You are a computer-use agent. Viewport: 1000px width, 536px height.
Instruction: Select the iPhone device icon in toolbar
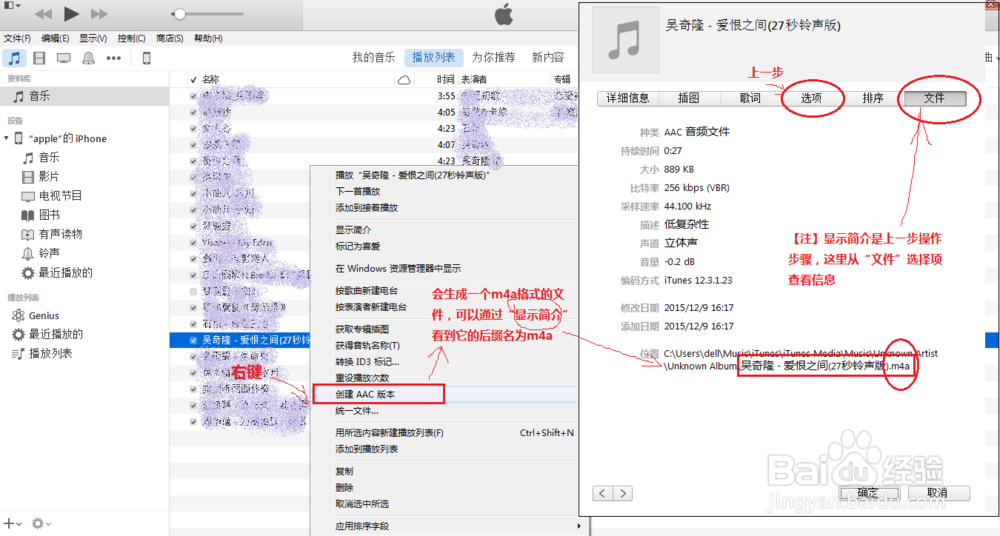146,58
